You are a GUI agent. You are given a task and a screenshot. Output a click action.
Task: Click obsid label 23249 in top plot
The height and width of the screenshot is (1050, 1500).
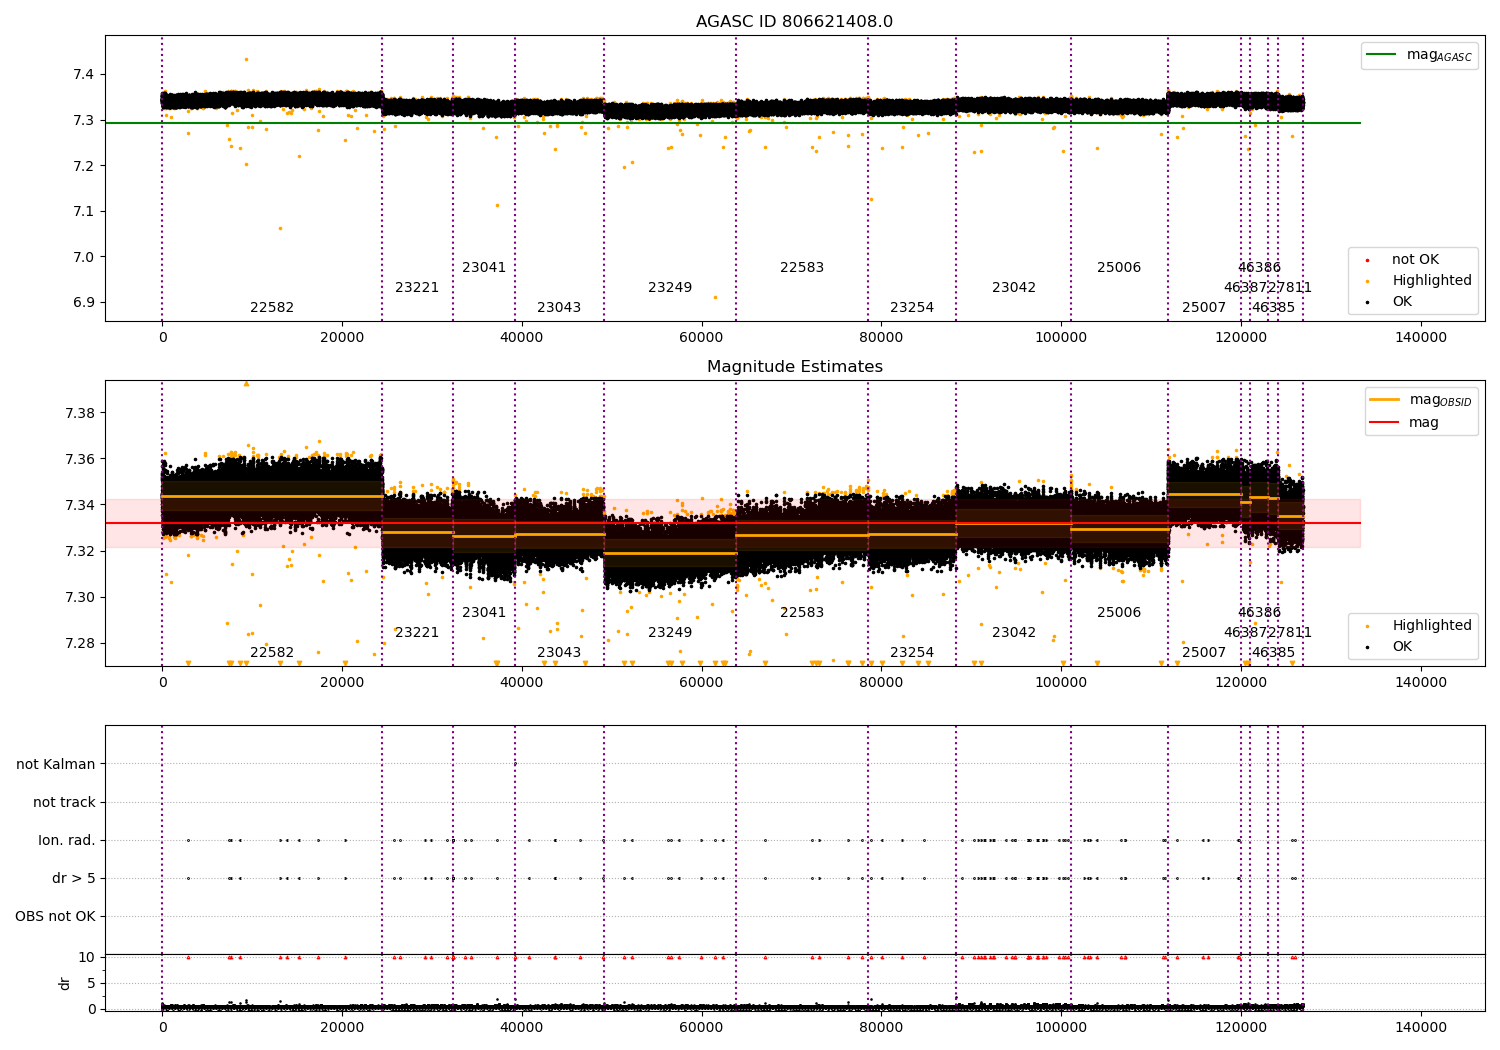tap(670, 288)
